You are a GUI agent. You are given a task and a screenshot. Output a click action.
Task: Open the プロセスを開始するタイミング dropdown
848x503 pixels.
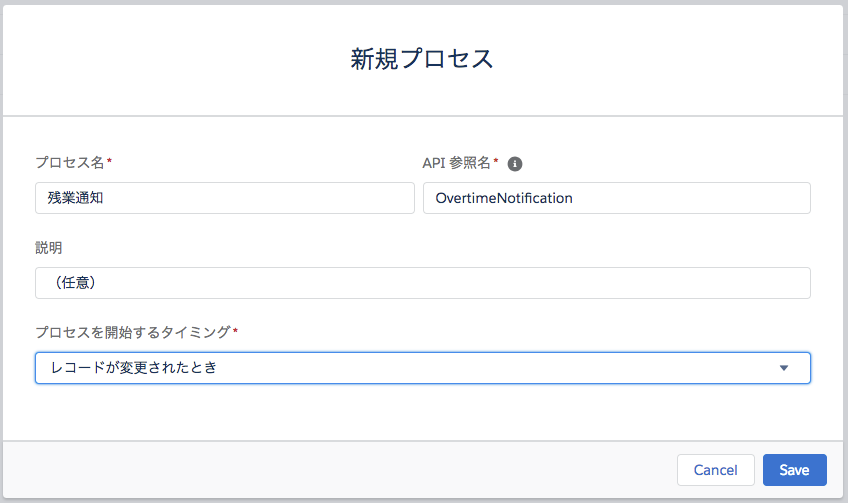click(423, 368)
